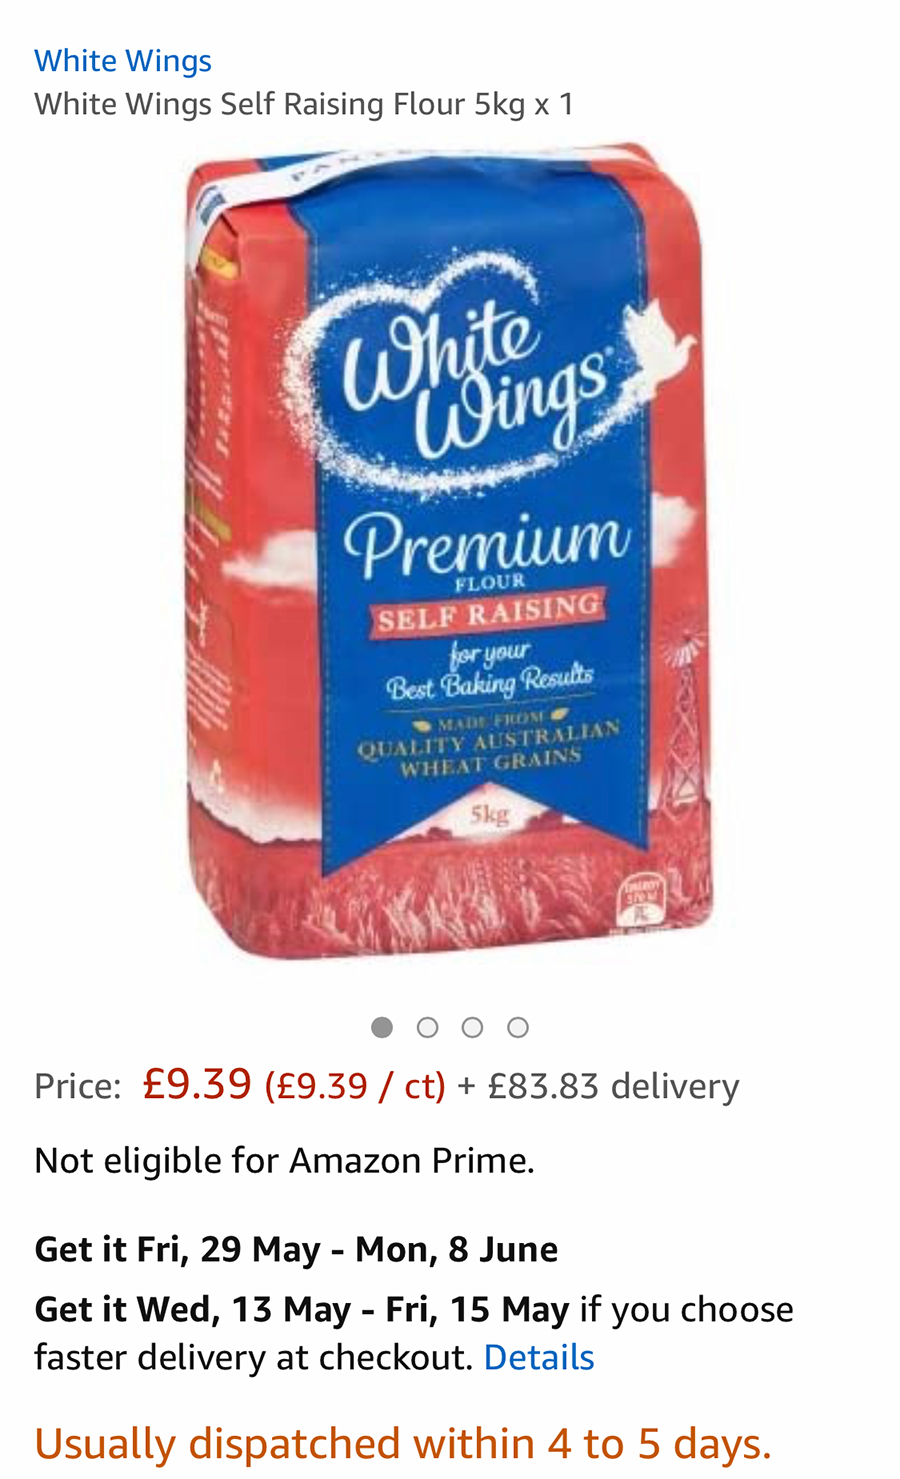Click the Not eligible for Amazon Prime notice
This screenshot has height=1479, width=900.
285,1160
